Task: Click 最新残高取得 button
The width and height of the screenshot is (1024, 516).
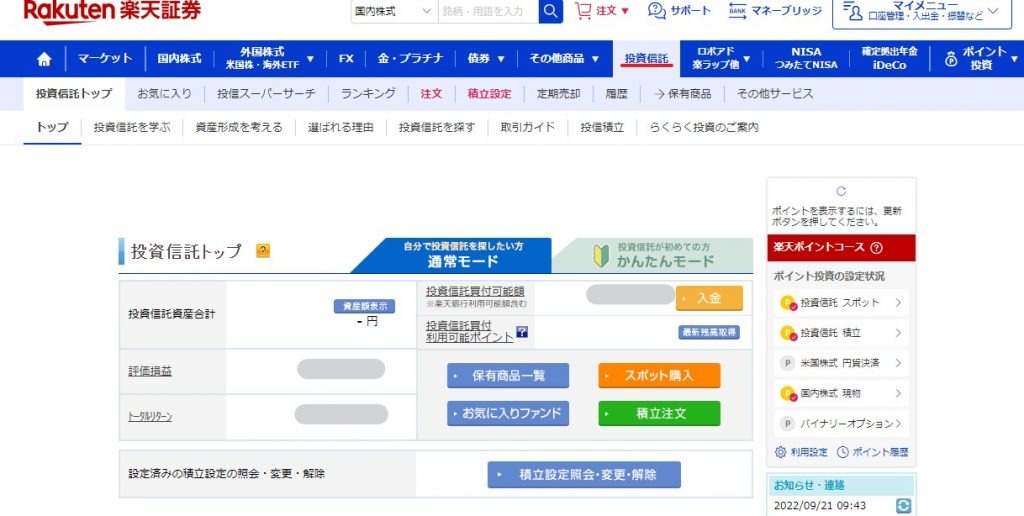Action: point(709,332)
